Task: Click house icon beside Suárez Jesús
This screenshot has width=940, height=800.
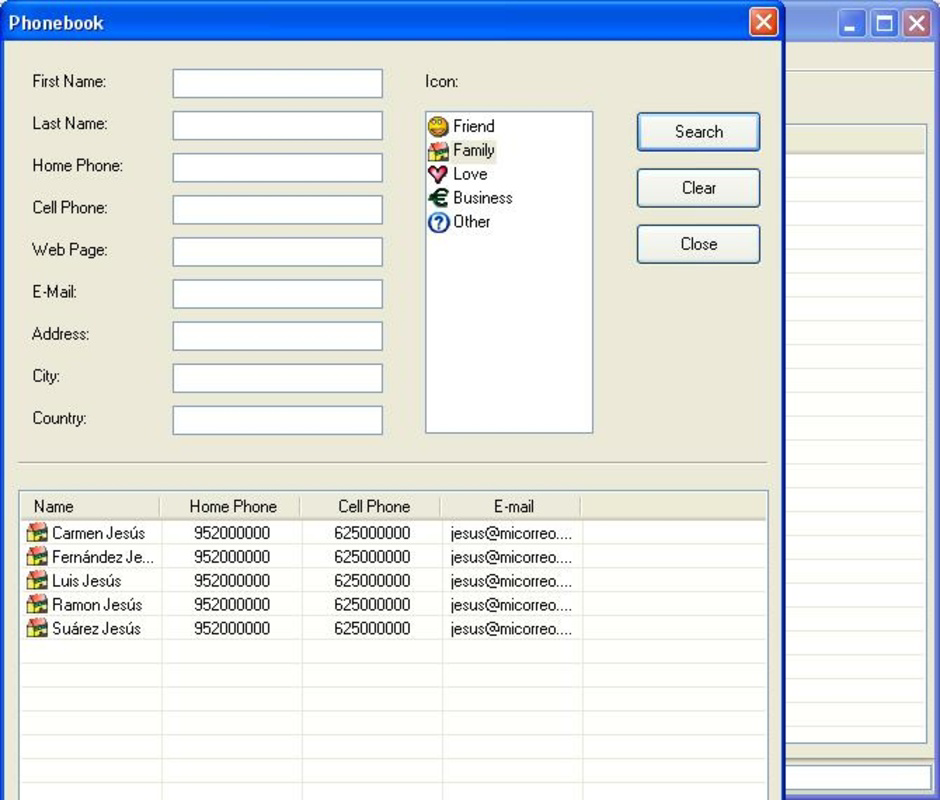Action: pyautogui.click(x=37, y=628)
